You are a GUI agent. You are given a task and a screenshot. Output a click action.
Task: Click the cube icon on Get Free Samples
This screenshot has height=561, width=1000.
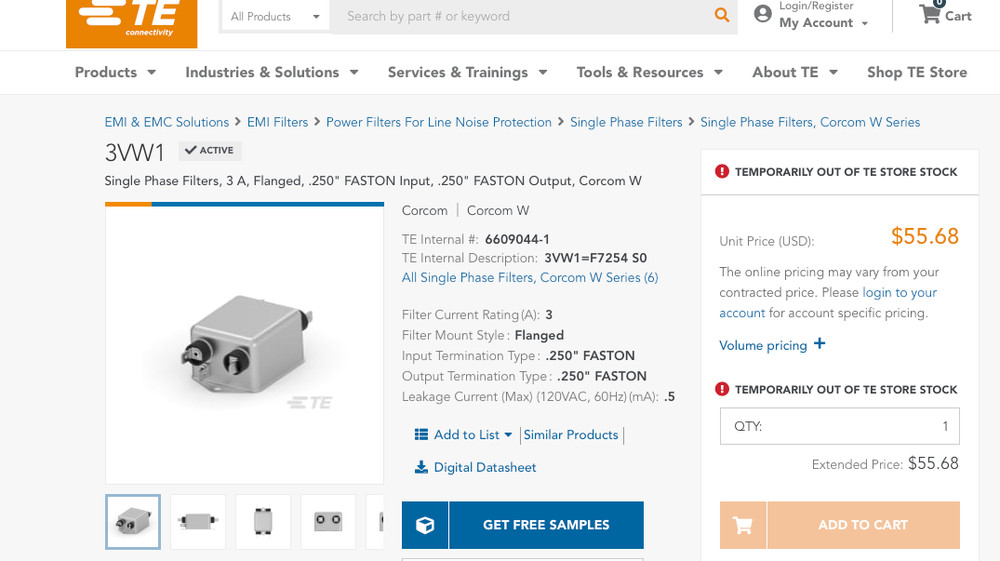click(x=425, y=525)
